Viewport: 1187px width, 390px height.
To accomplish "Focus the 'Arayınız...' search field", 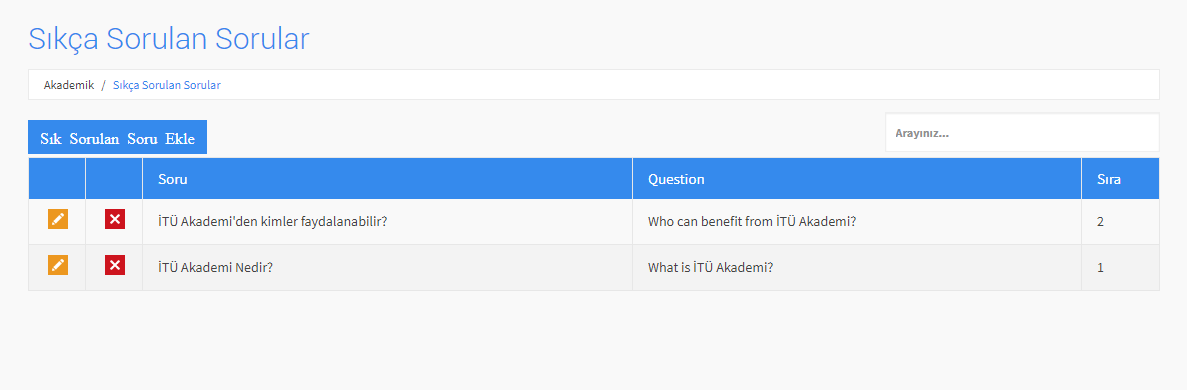I will pos(1022,133).
